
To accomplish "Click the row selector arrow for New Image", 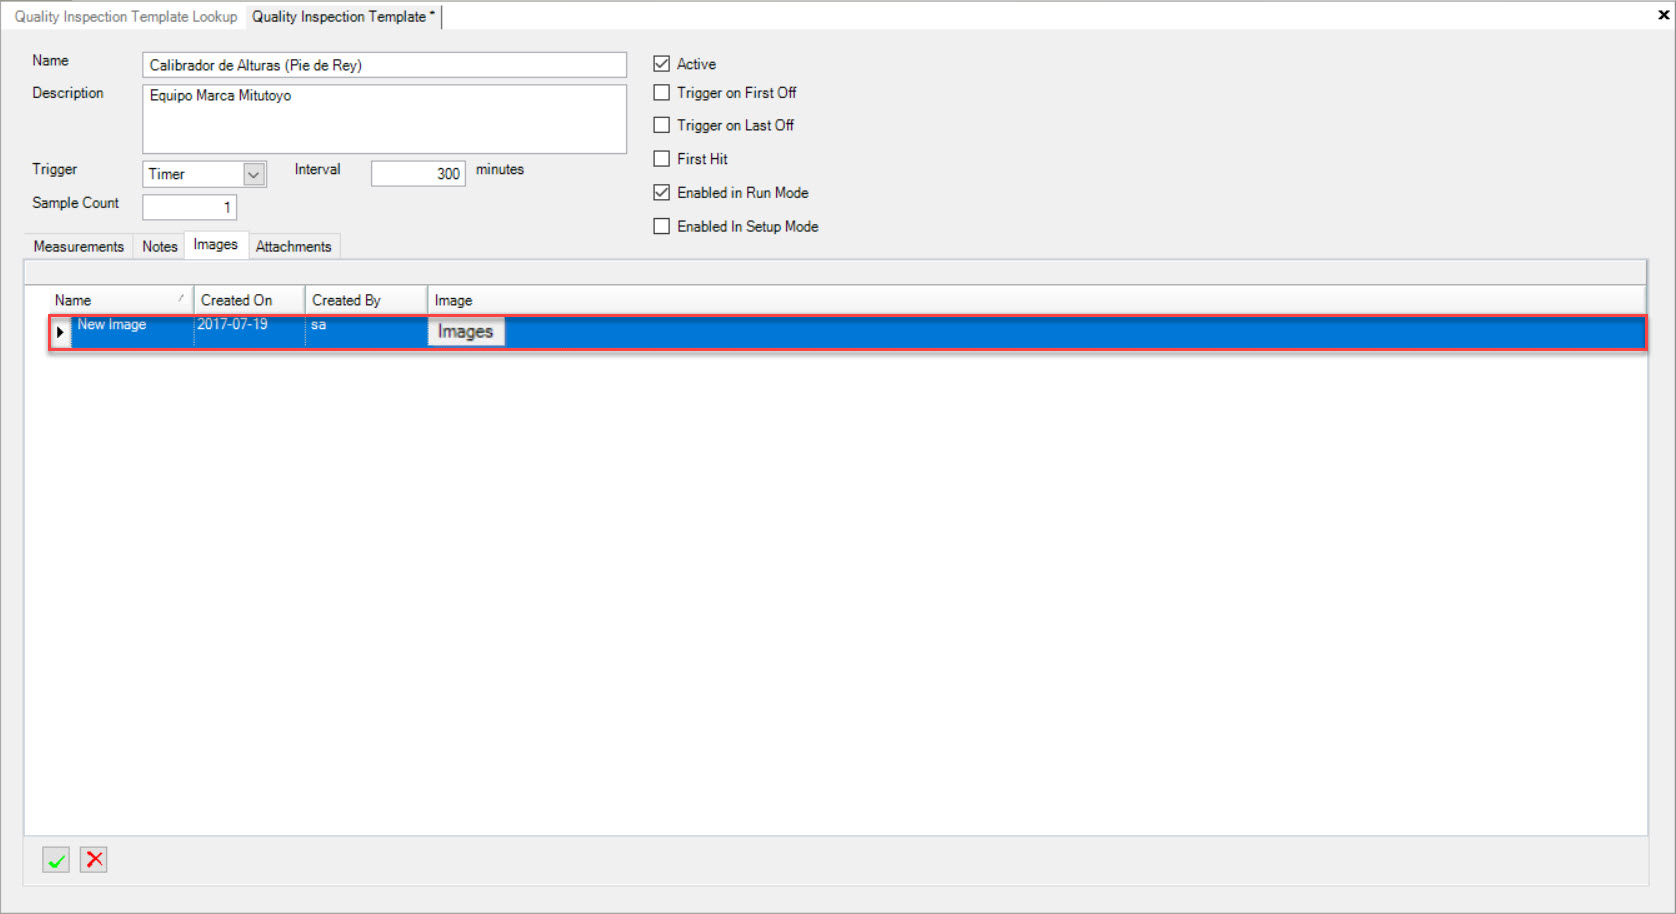I will click(x=60, y=332).
